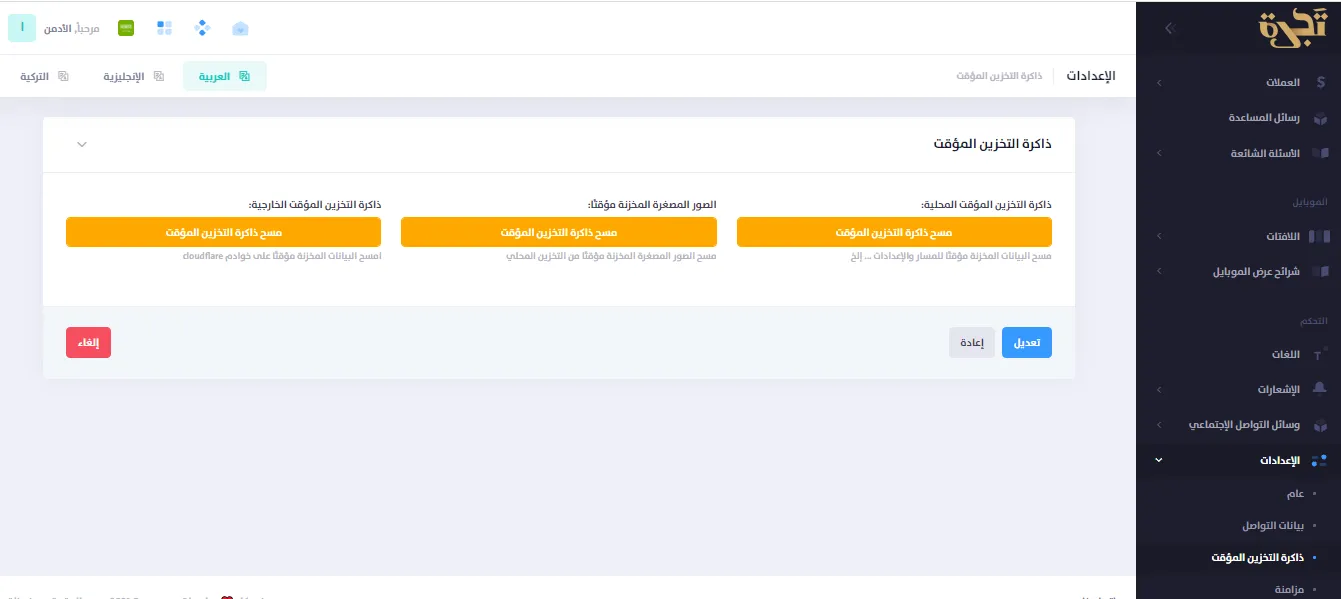Select the التركية language tab
1341x599 pixels.
pyautogui.click(x=42, y=76)
